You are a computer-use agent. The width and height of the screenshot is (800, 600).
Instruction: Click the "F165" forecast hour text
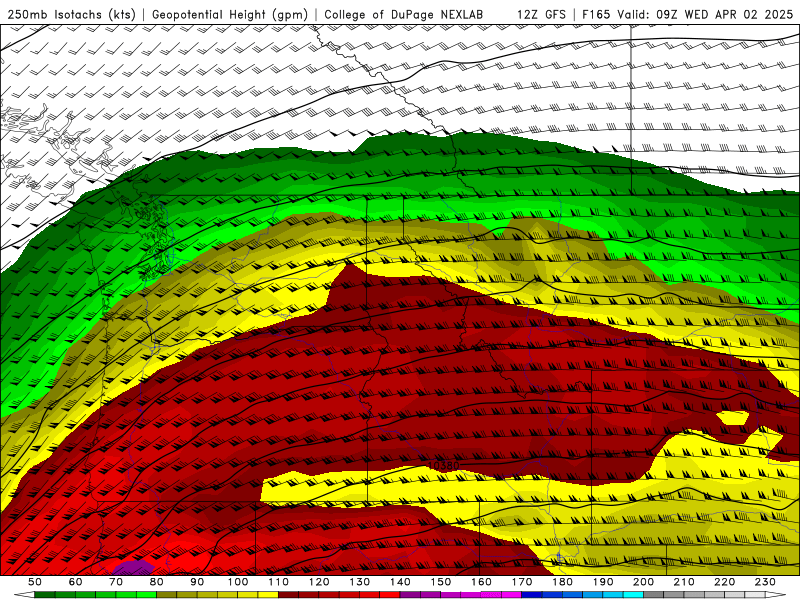pyautogui.click(x=596, y=15)
